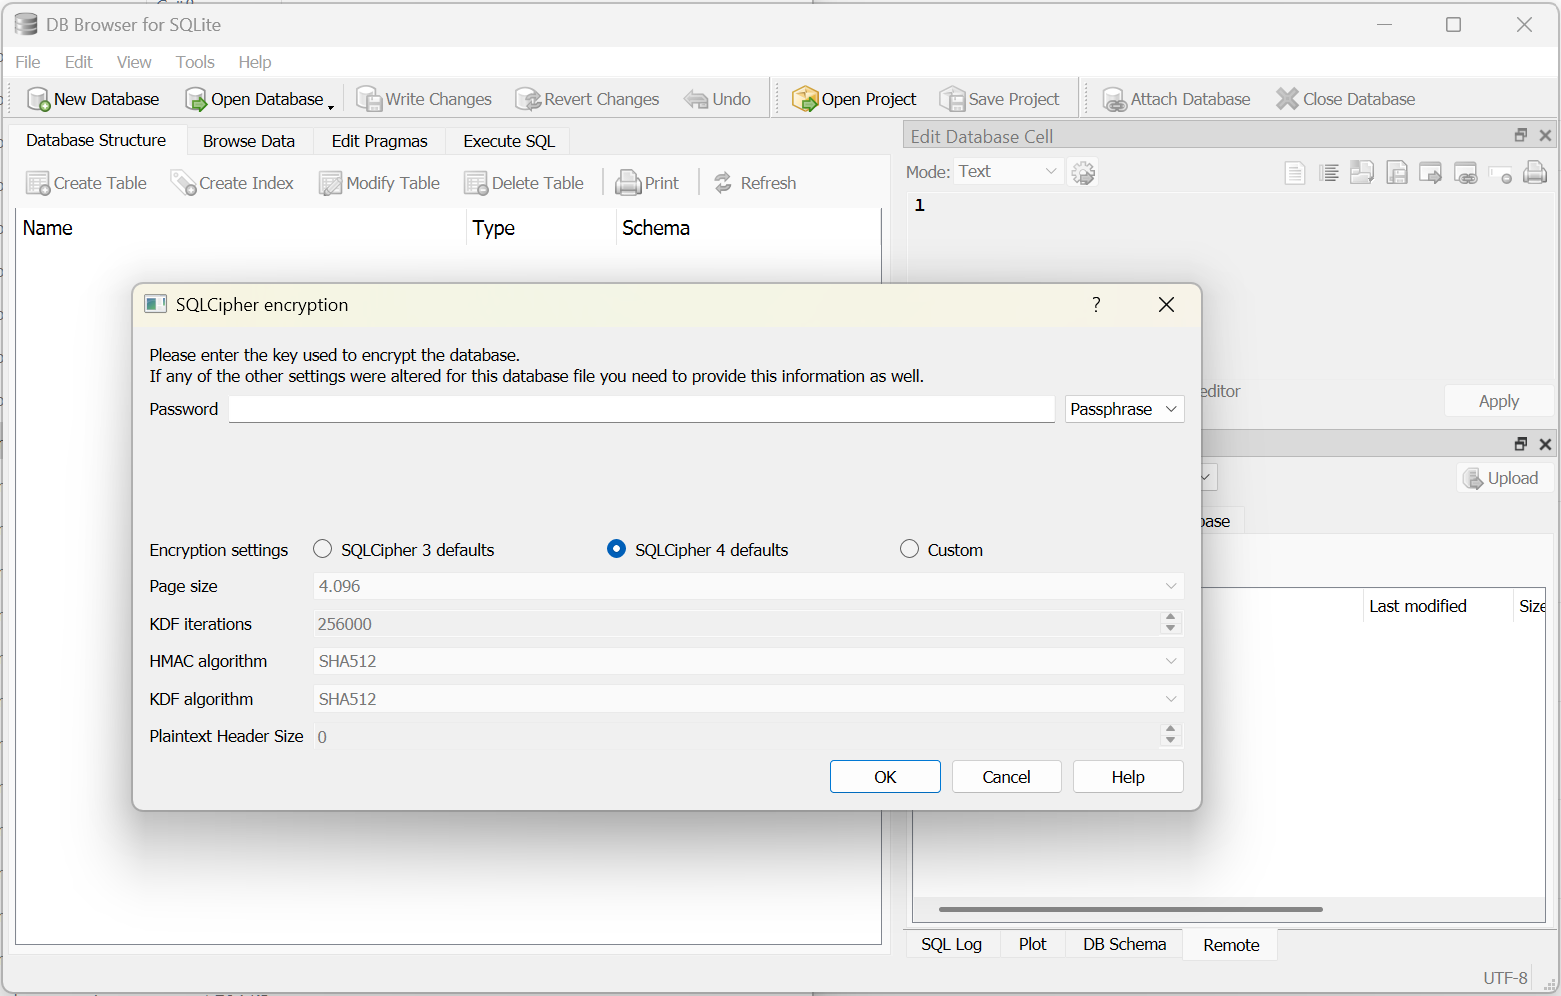
Task: Click the Print icon in structure toolbar
Action: pos(628,183)
